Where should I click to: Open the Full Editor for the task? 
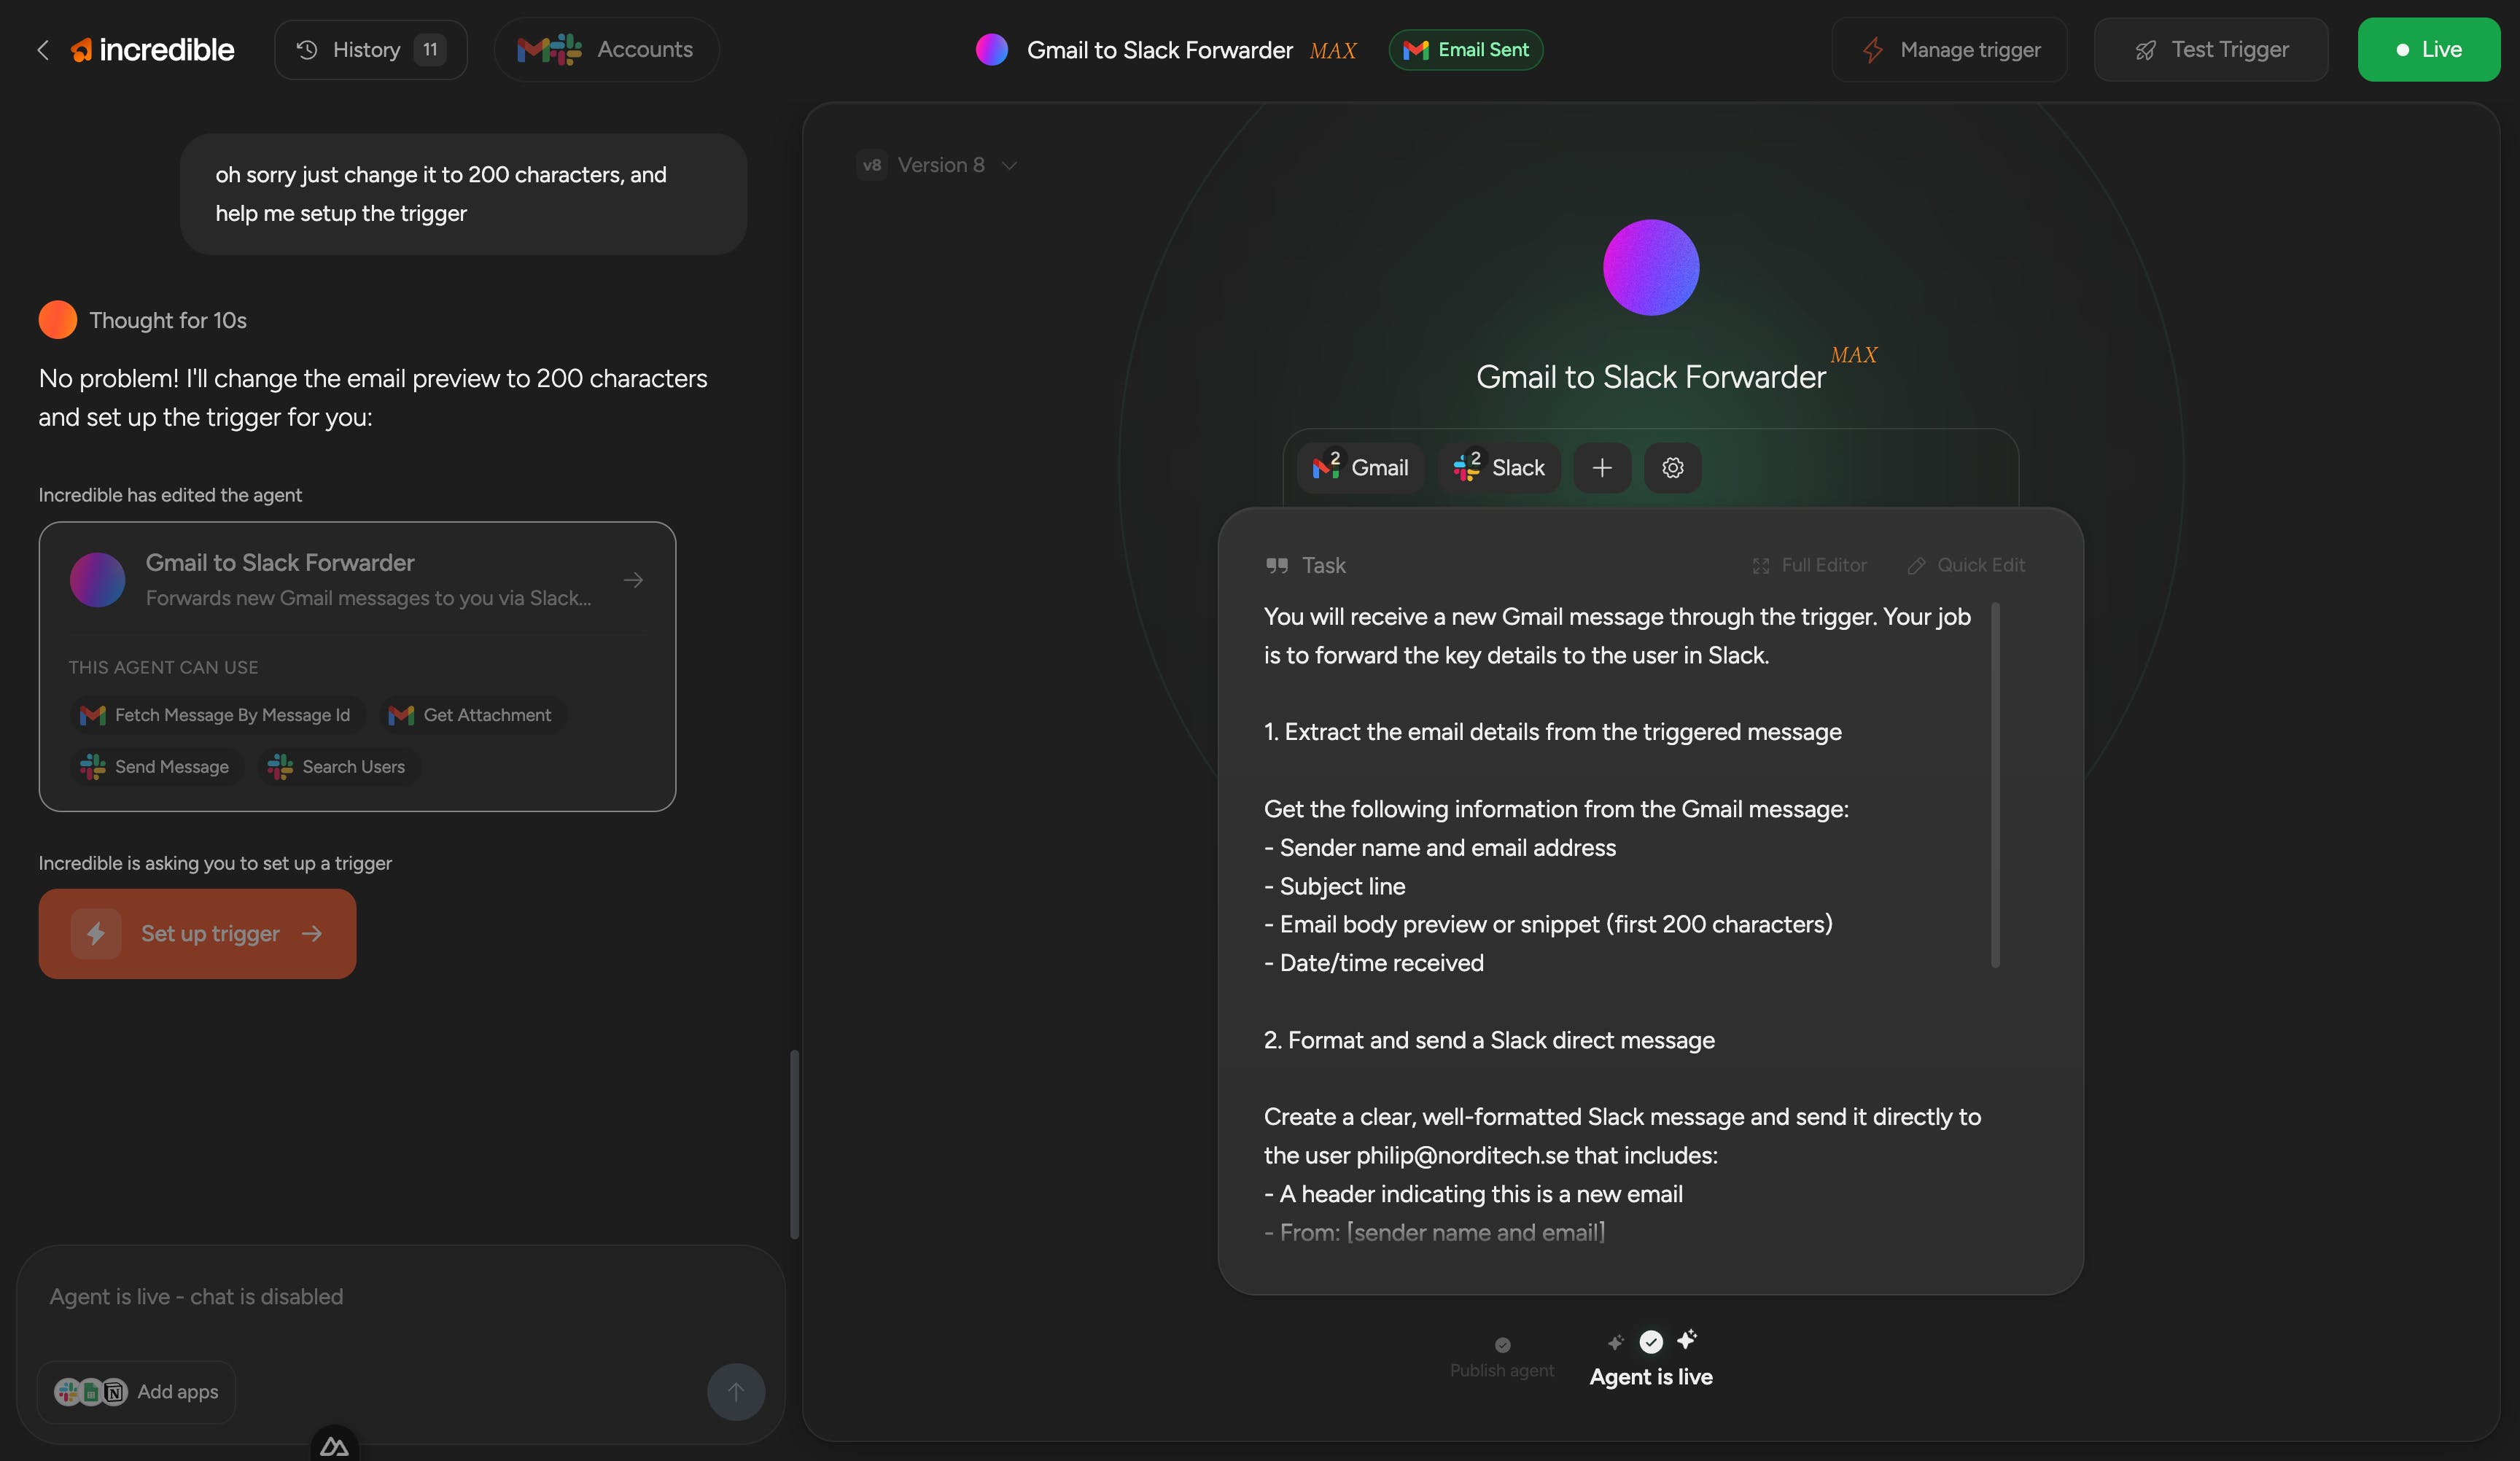pos(1810,565)
